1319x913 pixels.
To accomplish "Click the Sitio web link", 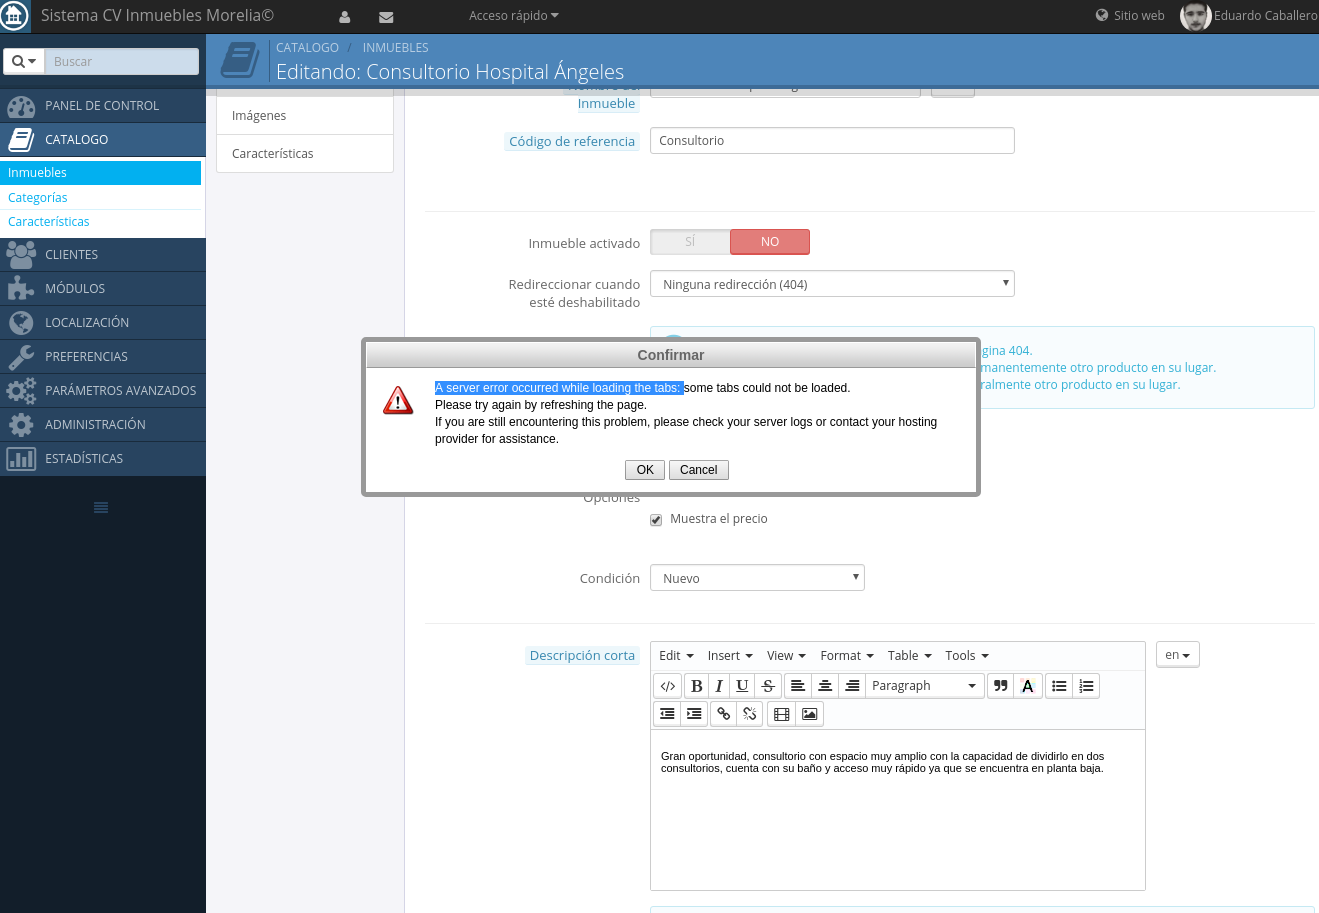I will [1130, 16].
